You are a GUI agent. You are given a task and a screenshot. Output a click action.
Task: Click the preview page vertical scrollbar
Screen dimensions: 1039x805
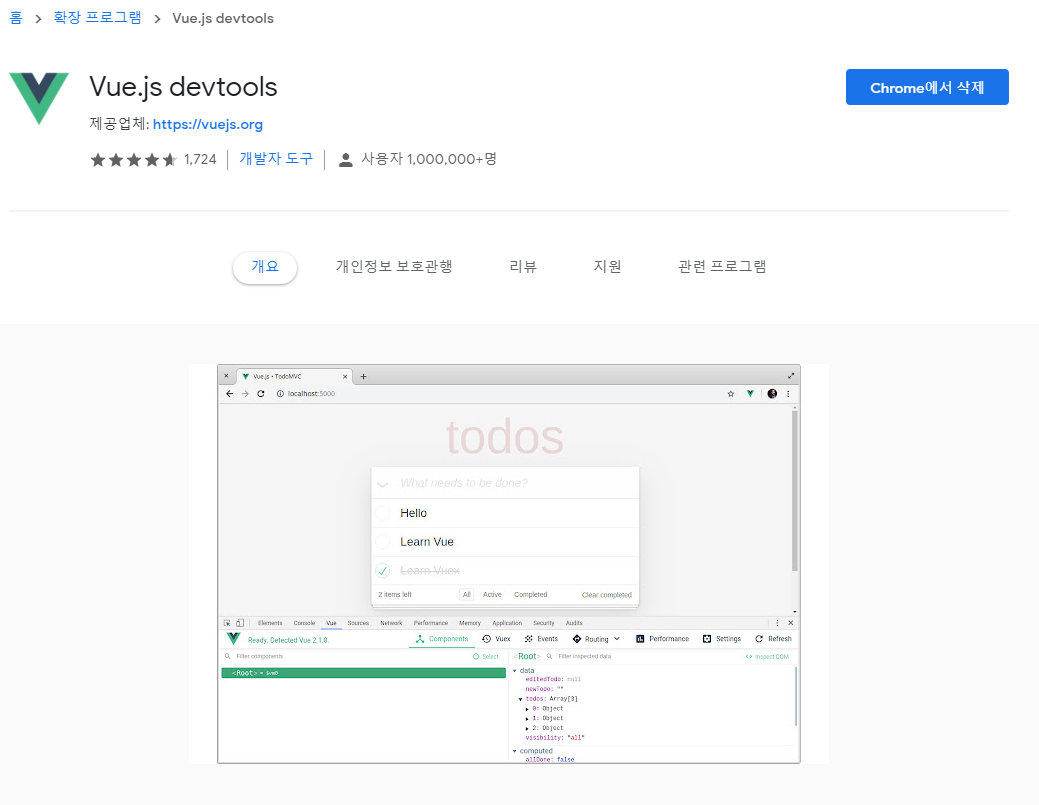(794, 490)
